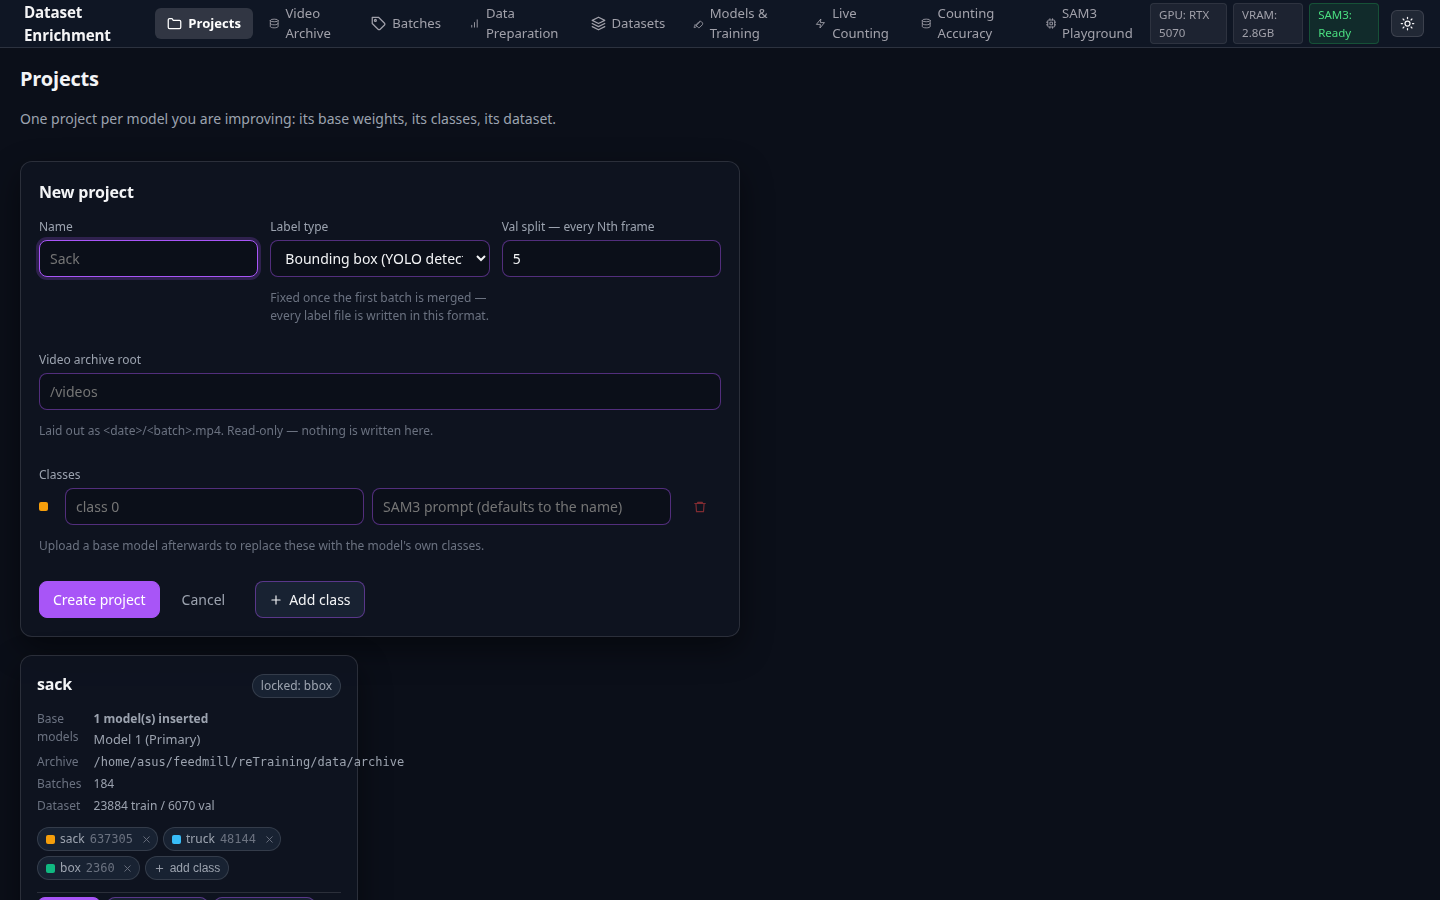Screen dimensions: 1440x900
Task: Open the Datasets tab
Action: pos(628,23)
